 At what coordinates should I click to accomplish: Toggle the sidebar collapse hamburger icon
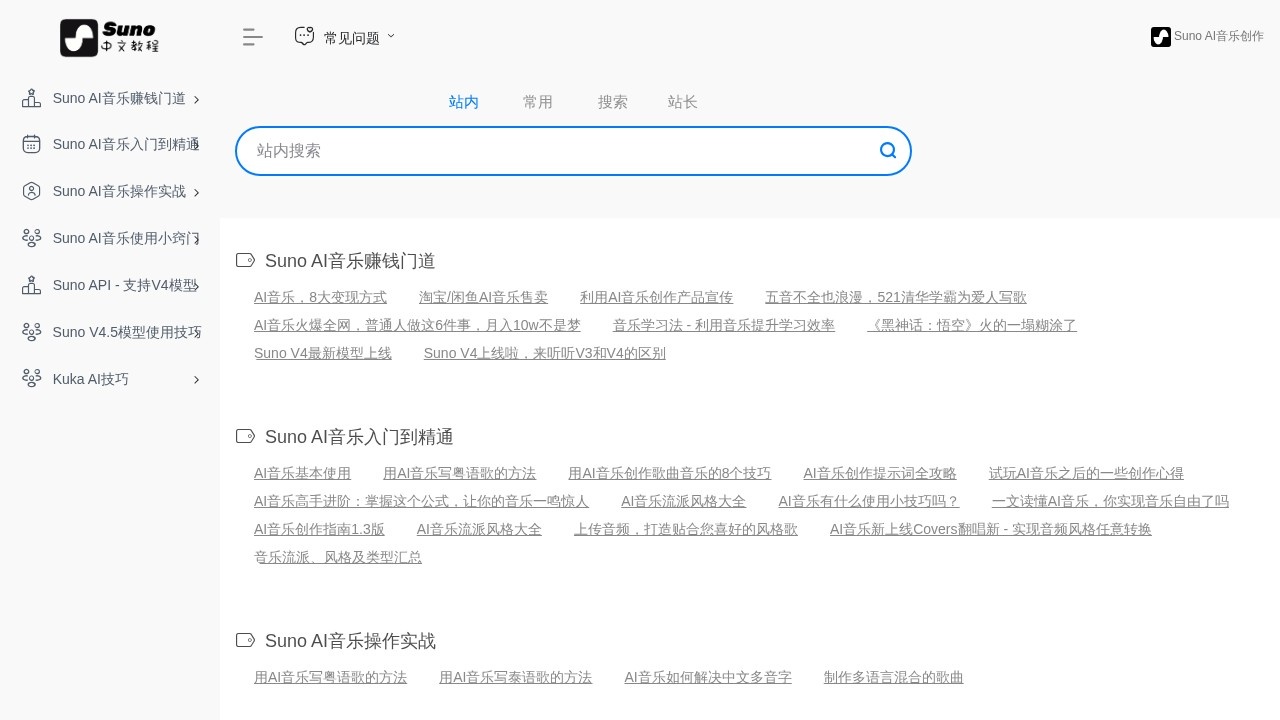tap(253, 37)
